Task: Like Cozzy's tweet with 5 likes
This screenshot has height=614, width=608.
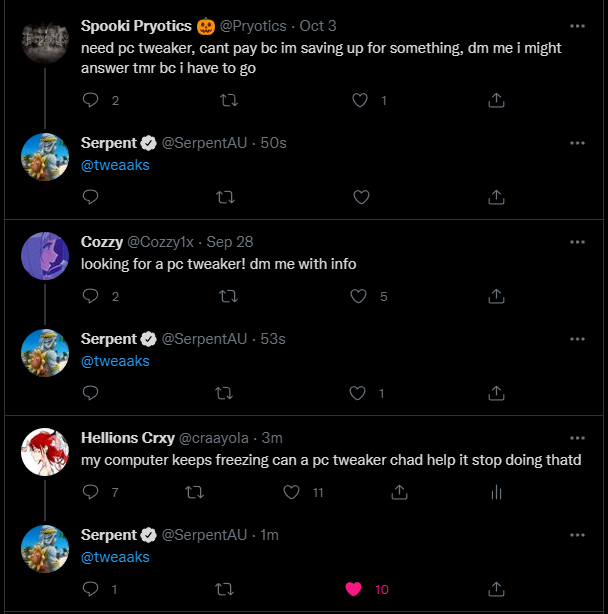Action: pyautogui.click(x=361, y=296)
